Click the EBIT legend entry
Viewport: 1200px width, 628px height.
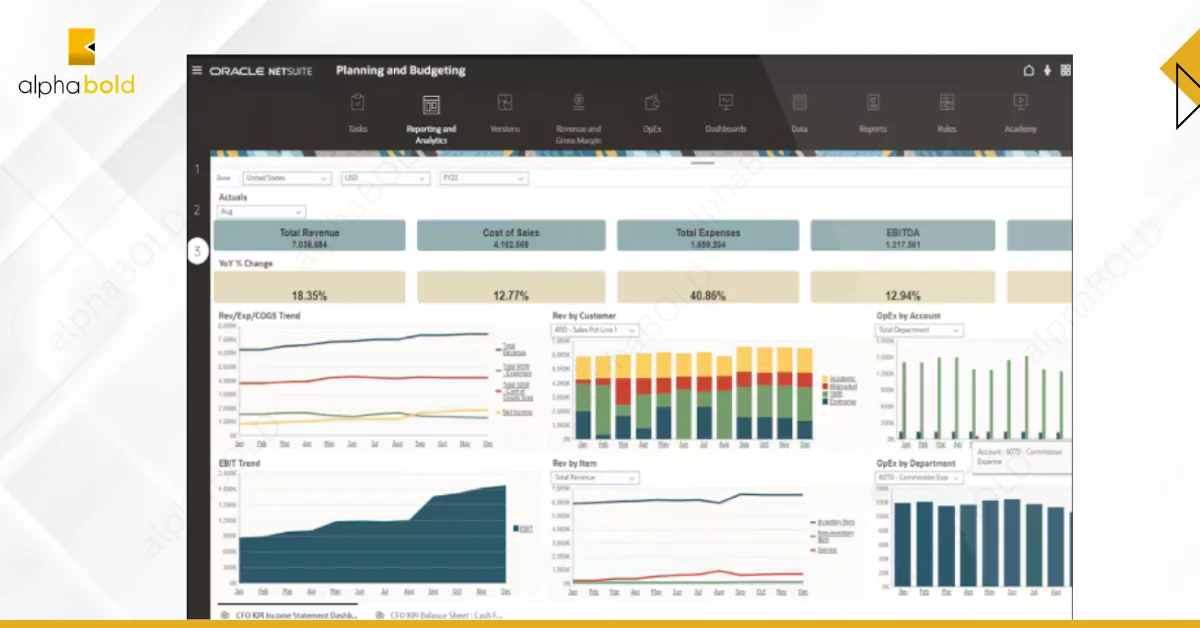coord(524,528)
